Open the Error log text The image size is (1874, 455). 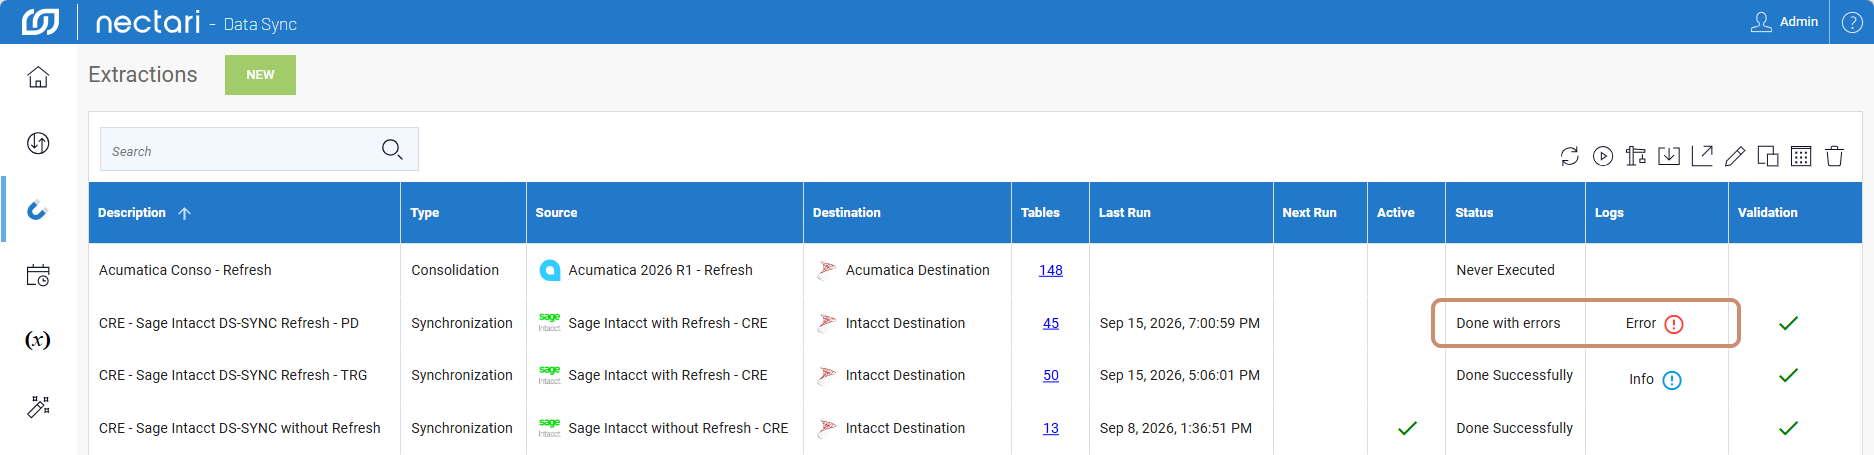(1641, 323)
